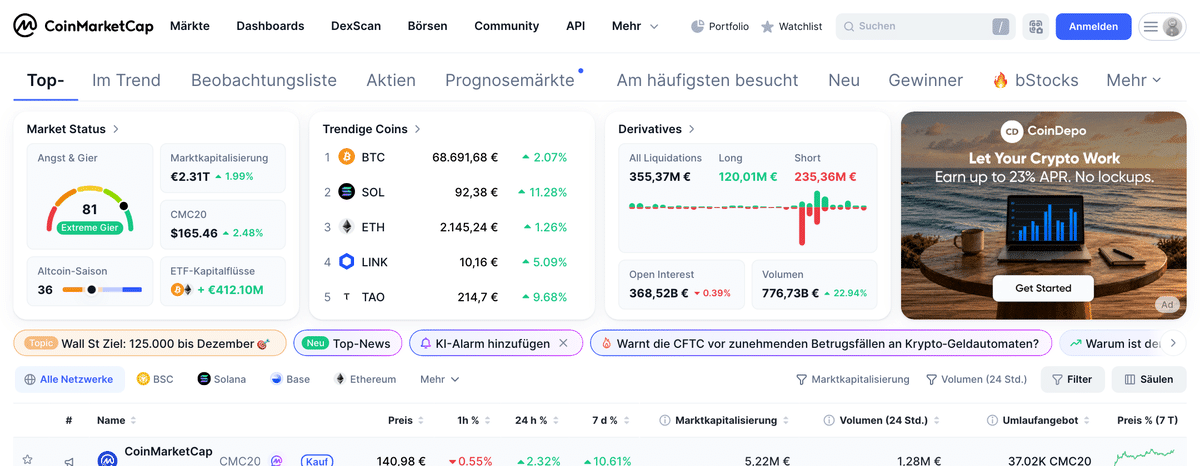1200x466 pixels.
Task: Click the Ethereum icon in Trendige Coins
Action: point(347,227)
